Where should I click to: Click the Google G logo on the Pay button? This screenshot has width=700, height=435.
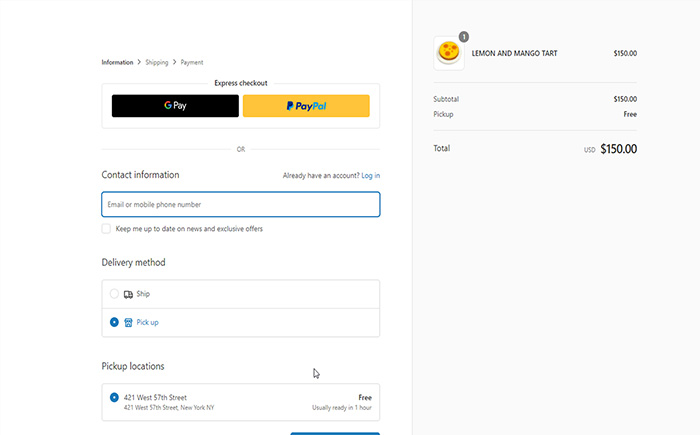pyautogui.click(x=168, y=105)
